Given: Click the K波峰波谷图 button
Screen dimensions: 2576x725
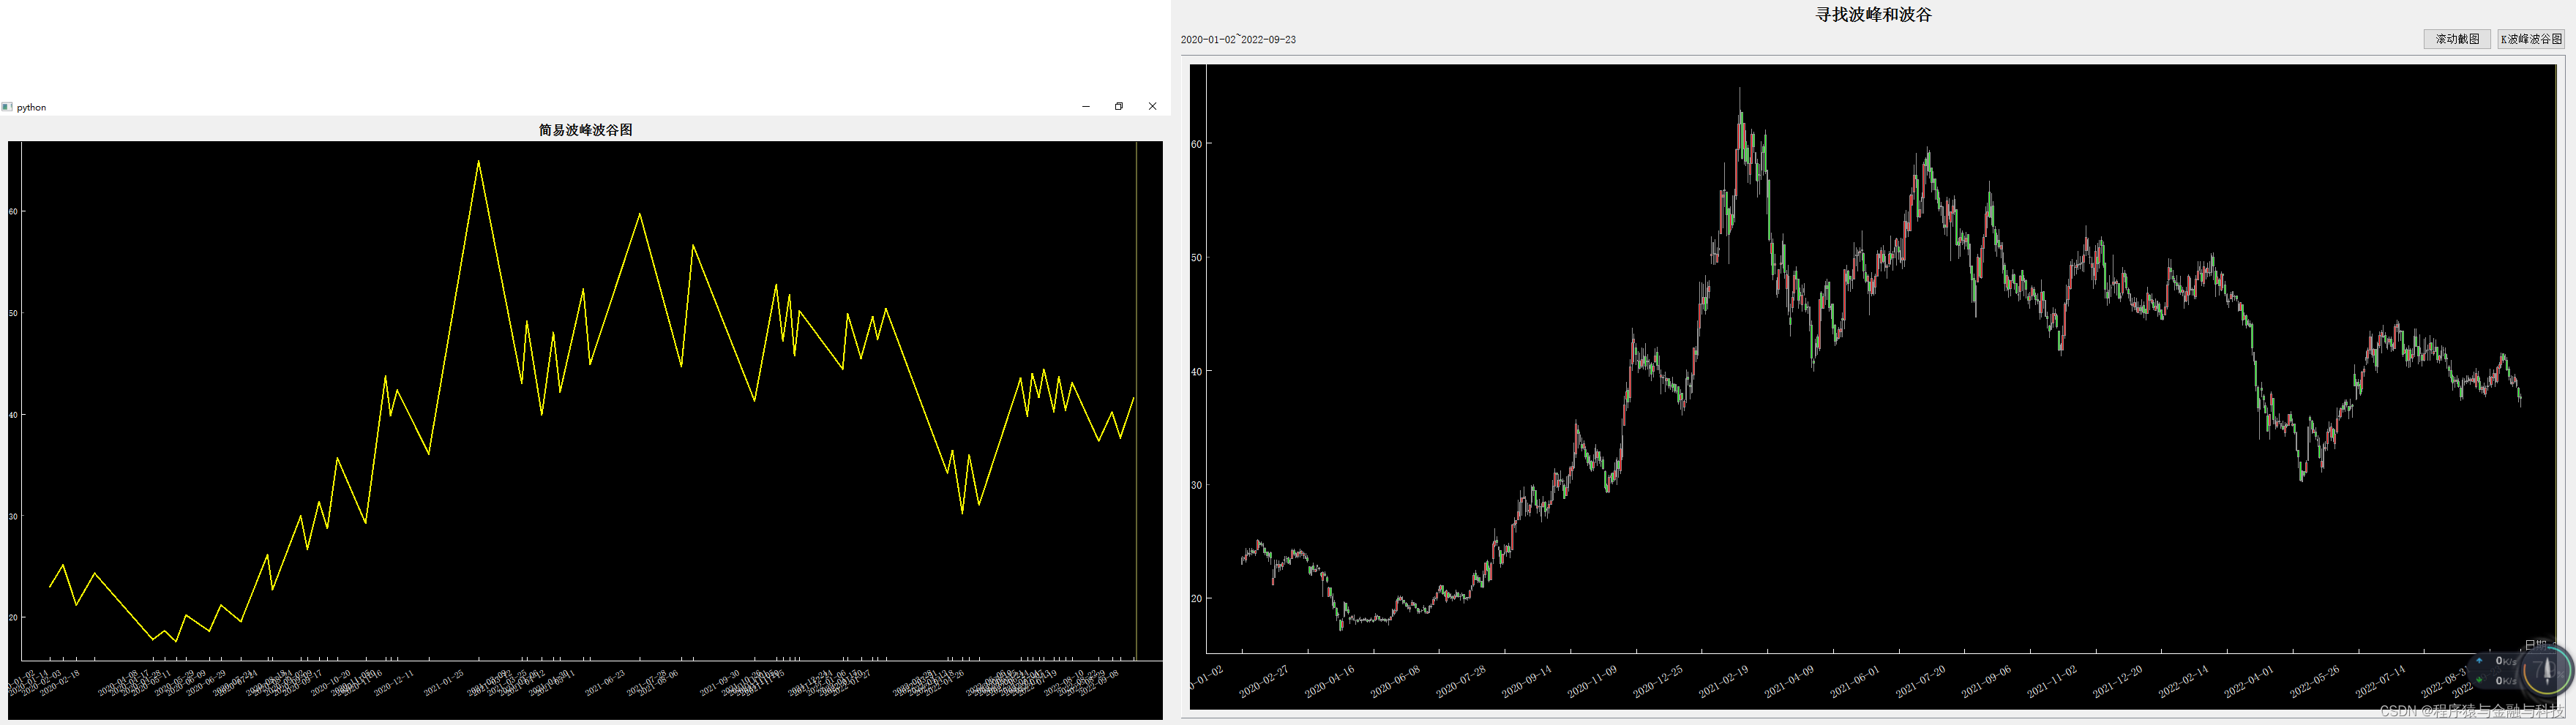Looking at the screenshot, I should click(2531, 39).
